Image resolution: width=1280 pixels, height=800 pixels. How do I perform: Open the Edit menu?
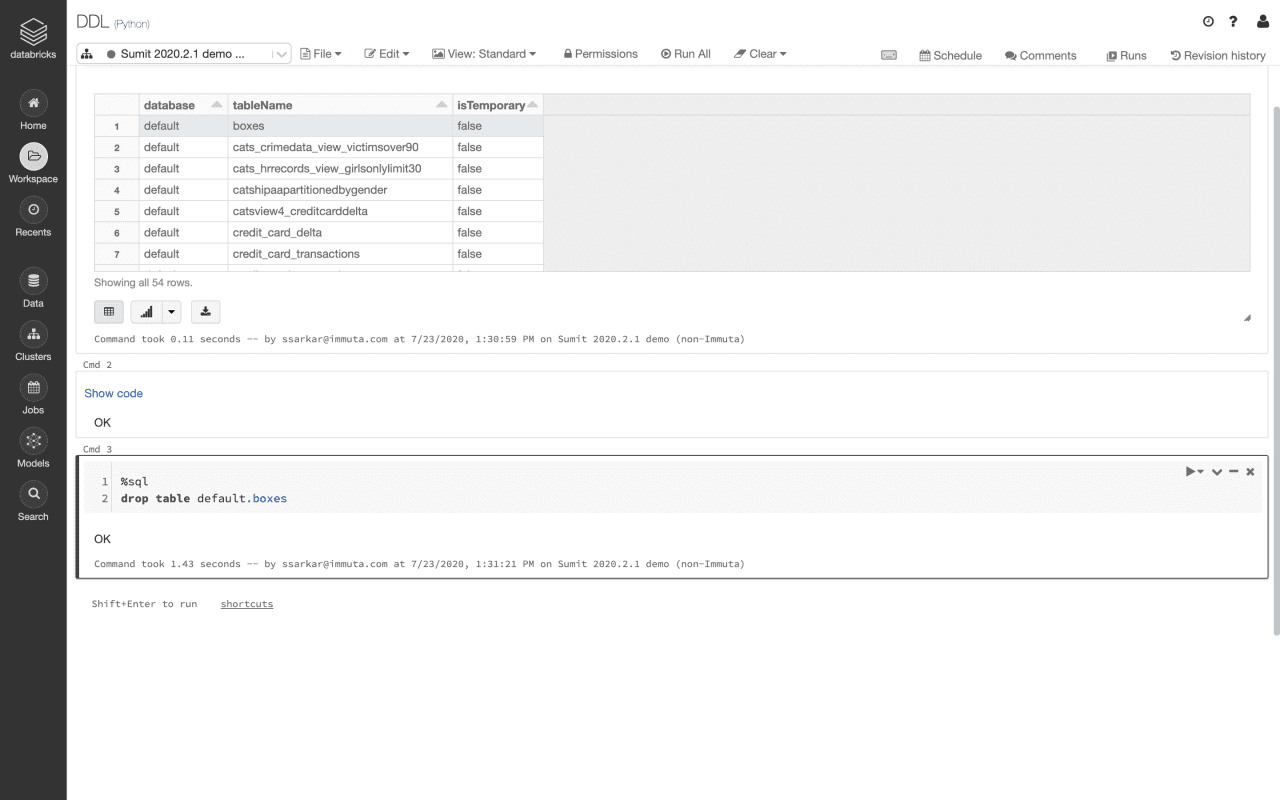[x=387, y=54]
